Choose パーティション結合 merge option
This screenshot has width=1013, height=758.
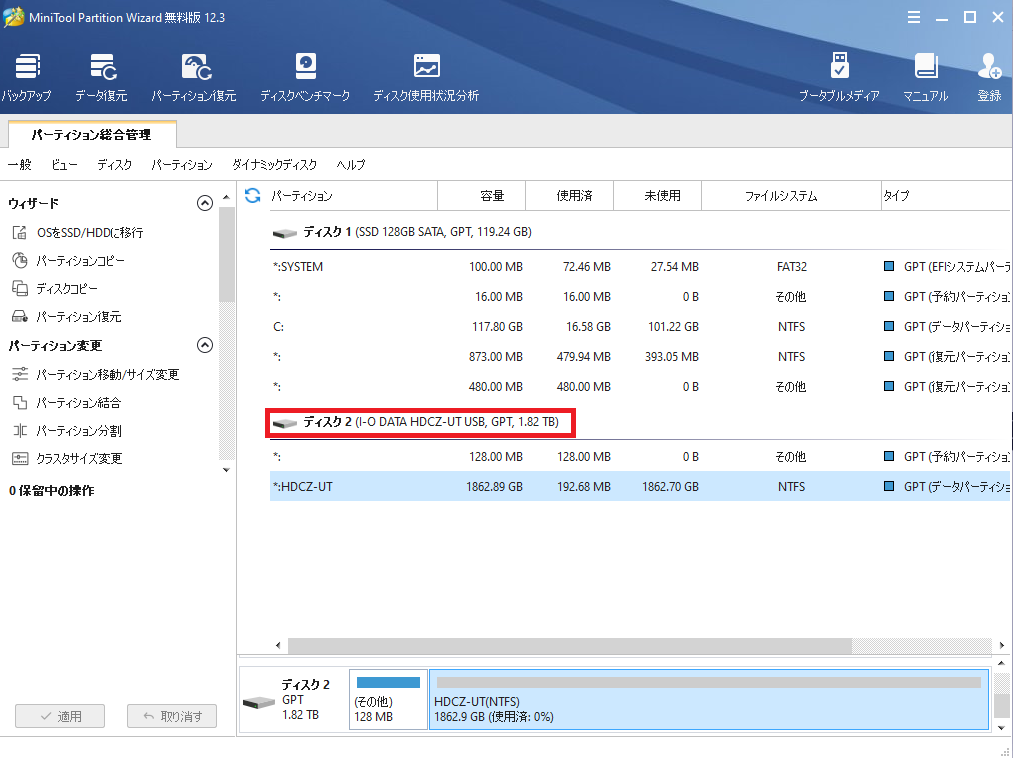[67, 403]
